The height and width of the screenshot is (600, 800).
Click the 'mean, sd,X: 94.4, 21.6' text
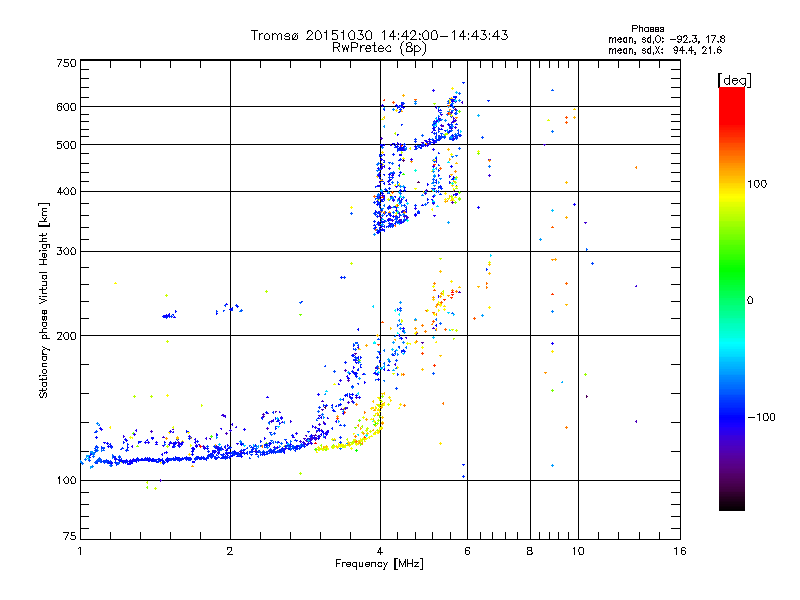[x=665, y=50]
